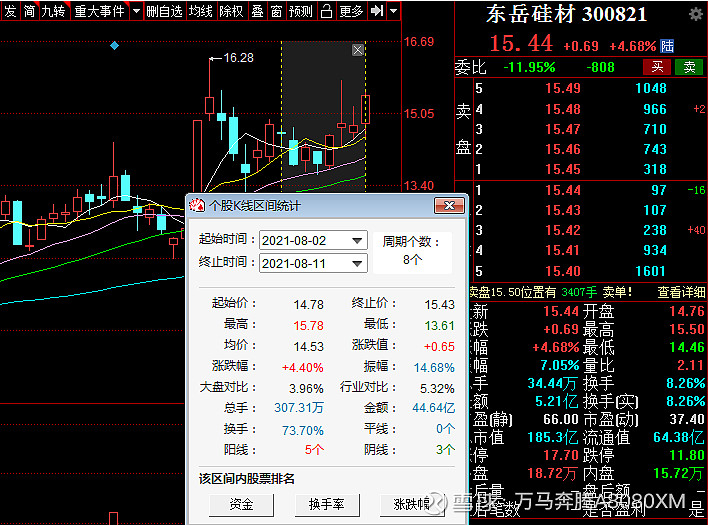The height and width of the screenshot is (525, 708).
Task: Click the 16.69 price axis label
Action: [419, 42]
